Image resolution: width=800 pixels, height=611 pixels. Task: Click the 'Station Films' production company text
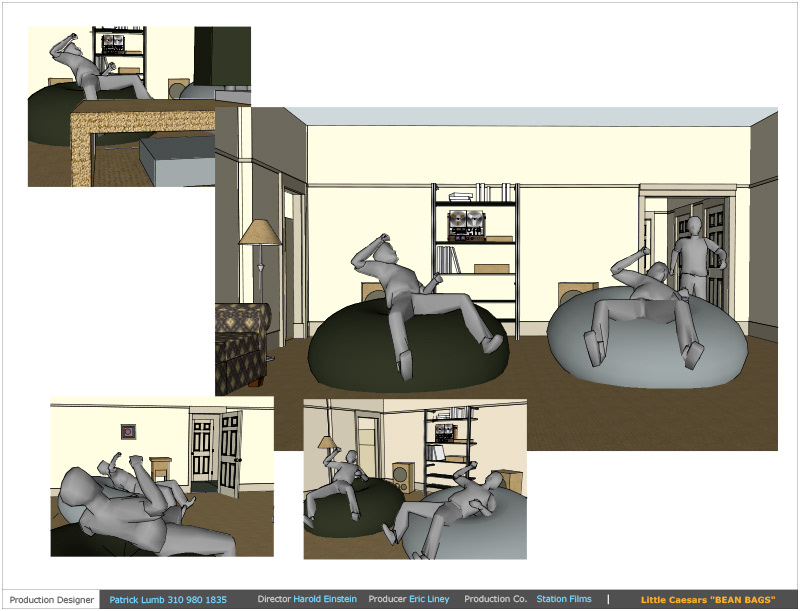click(x=564, y=599)
